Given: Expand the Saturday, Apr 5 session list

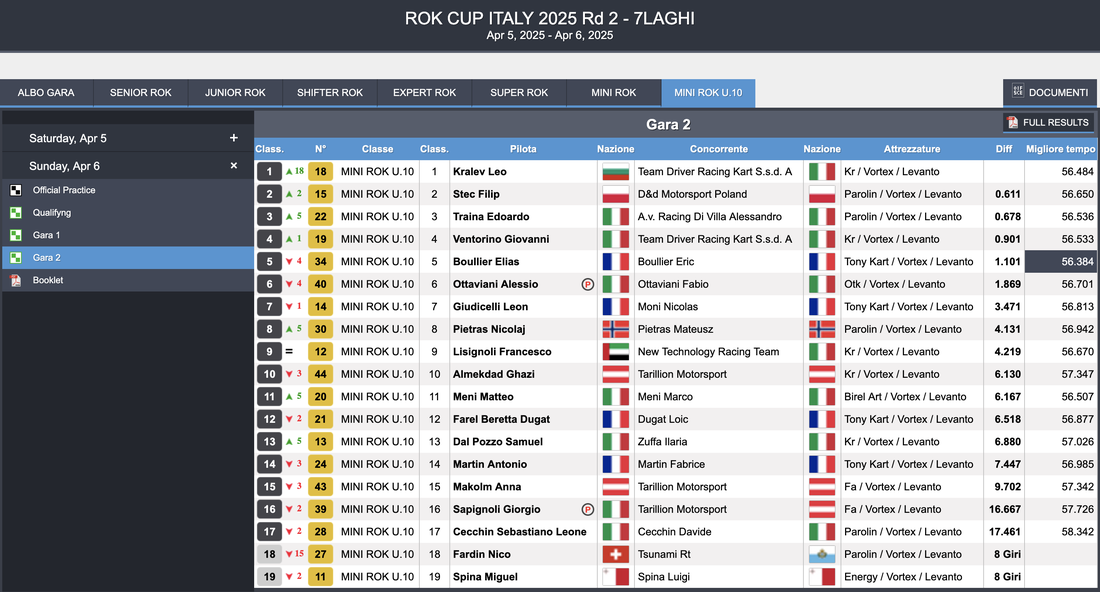Looking at the screenshot, I should [68, 138].
